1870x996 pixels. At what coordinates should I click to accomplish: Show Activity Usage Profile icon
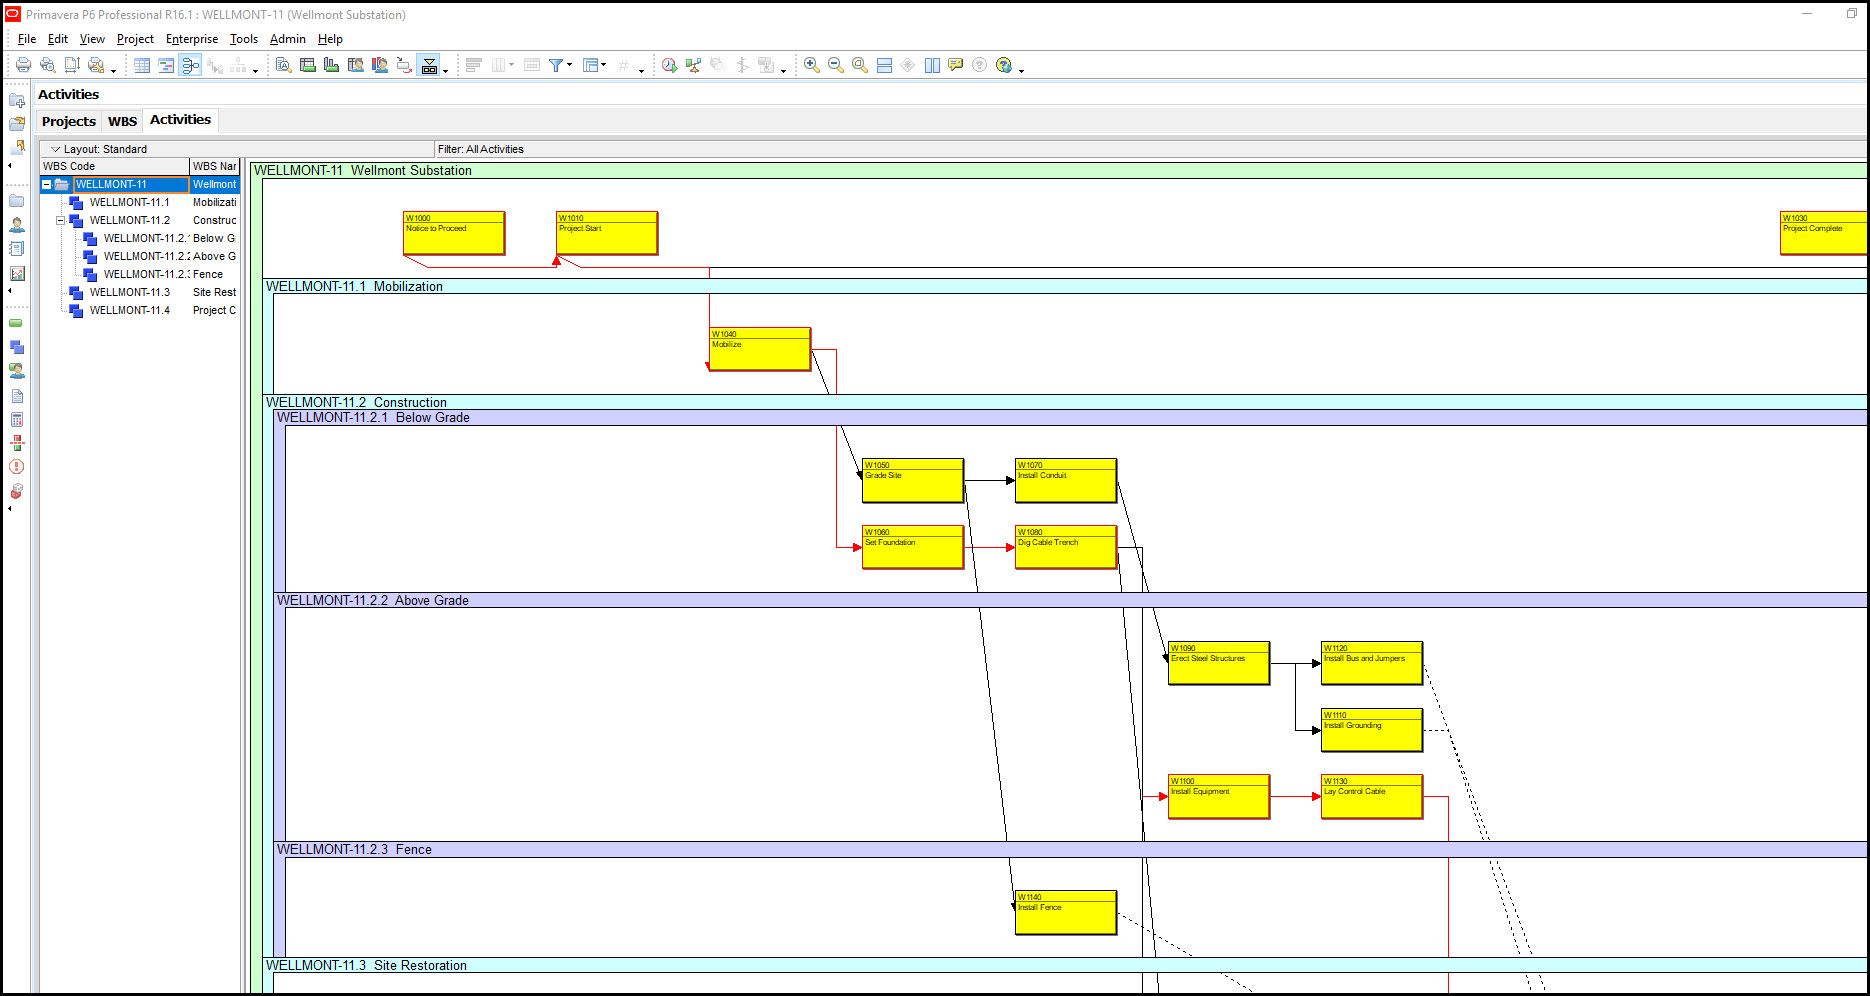(332, 65)
